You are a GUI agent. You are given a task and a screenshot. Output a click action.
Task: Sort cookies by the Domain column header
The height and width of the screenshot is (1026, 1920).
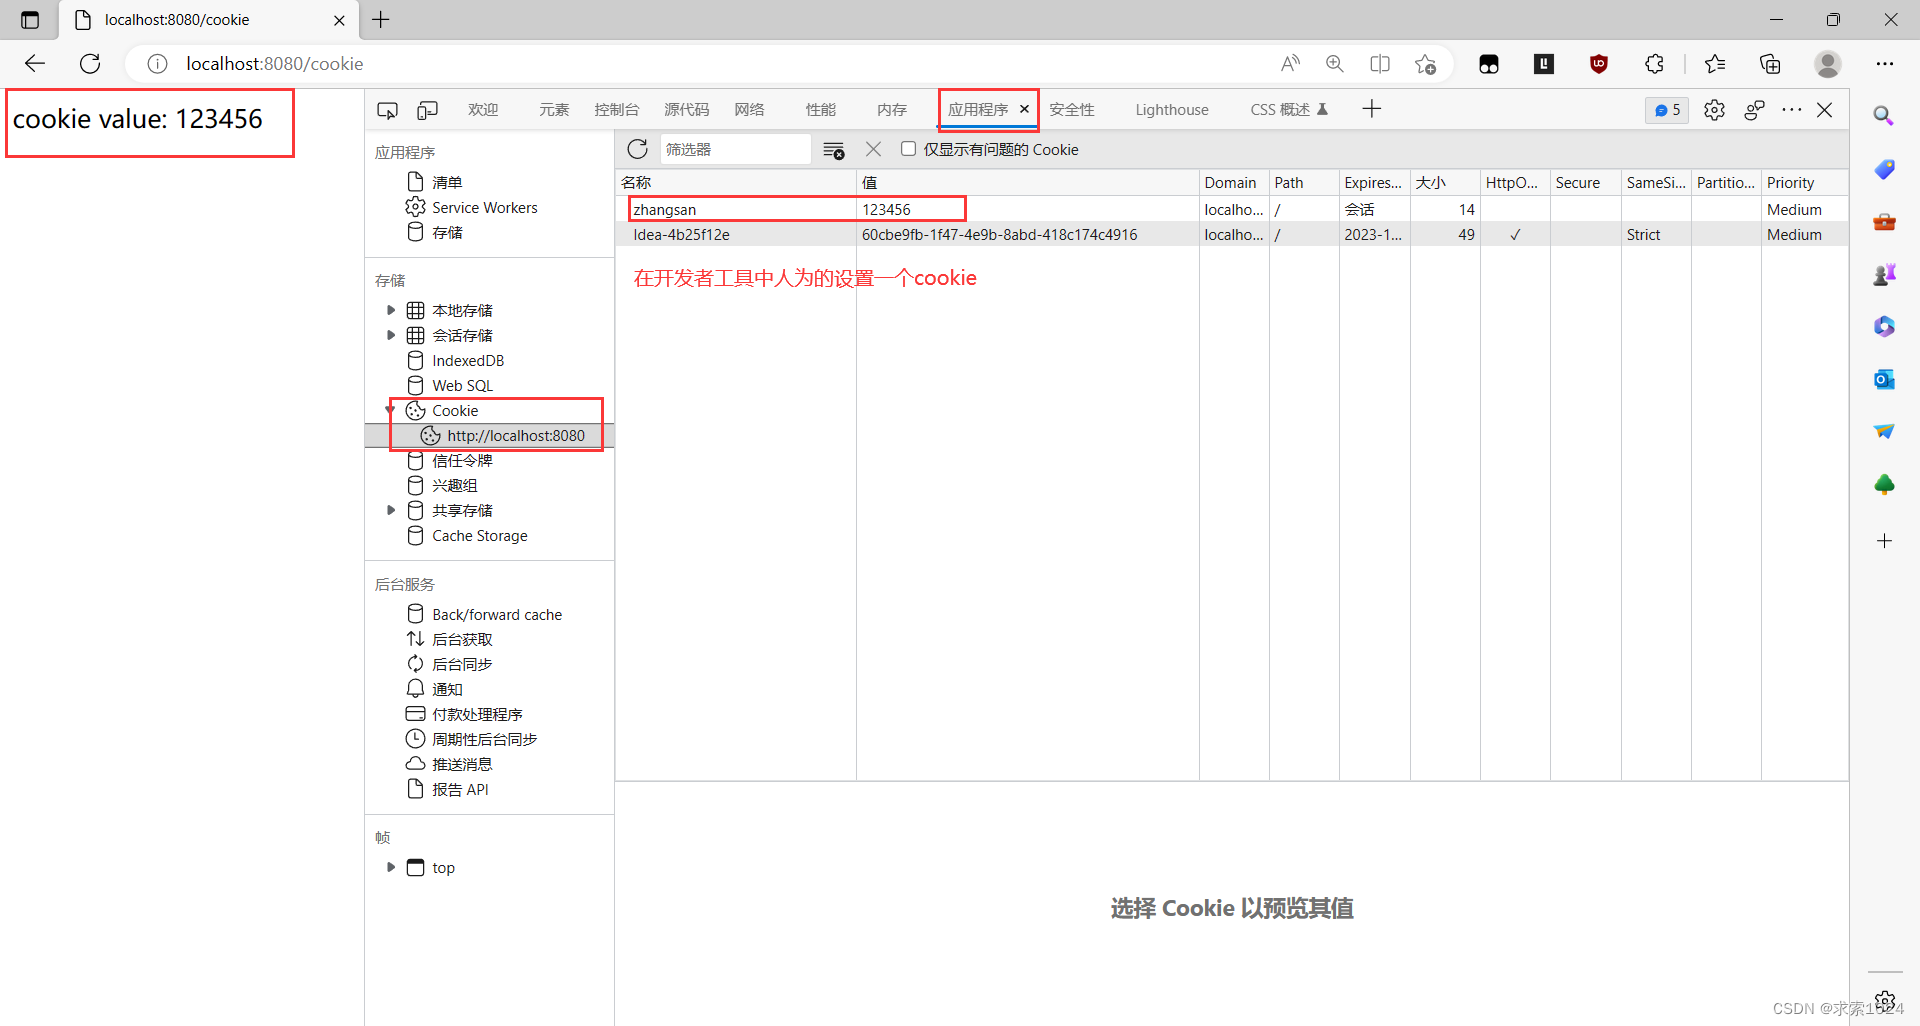[1234, 182]
